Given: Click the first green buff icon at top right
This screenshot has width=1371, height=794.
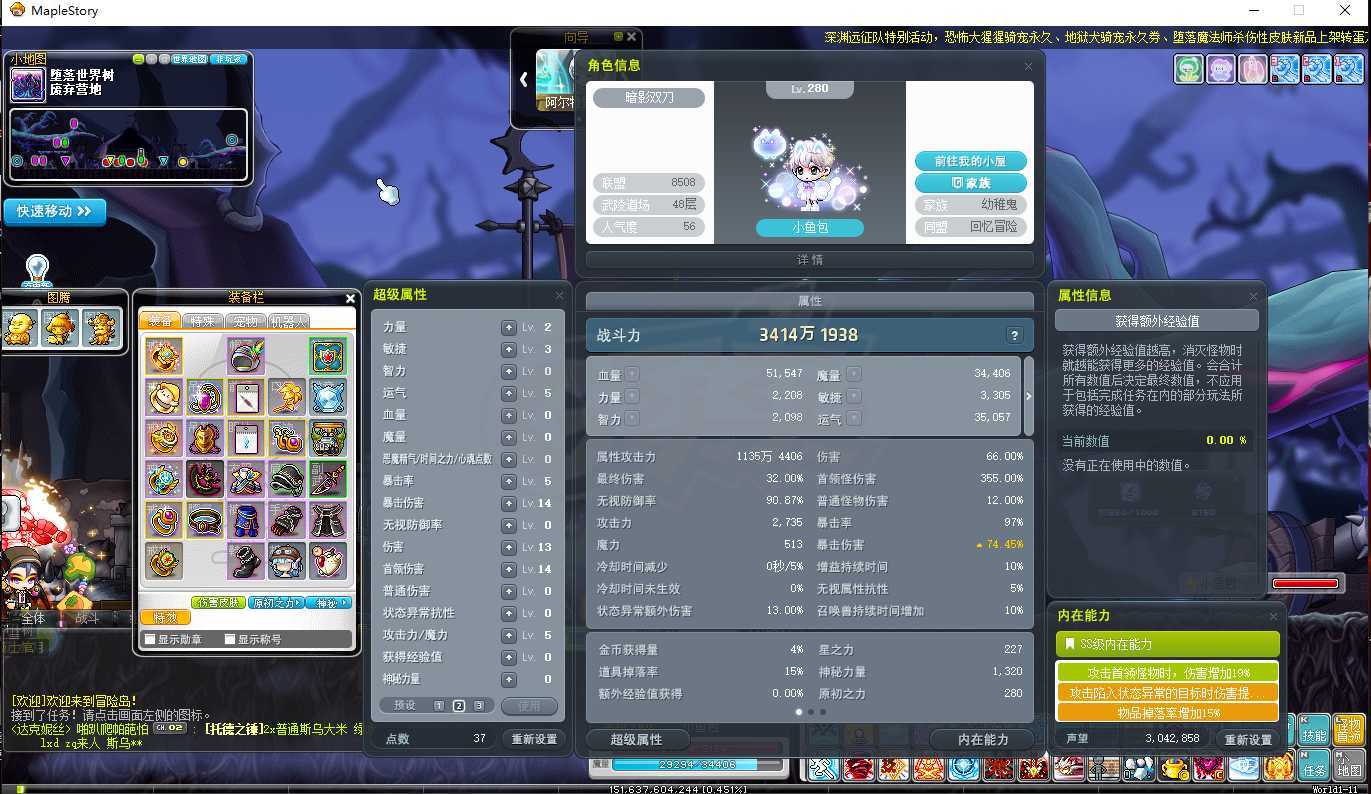Looking at the screenshot, I should (1188, 69).
